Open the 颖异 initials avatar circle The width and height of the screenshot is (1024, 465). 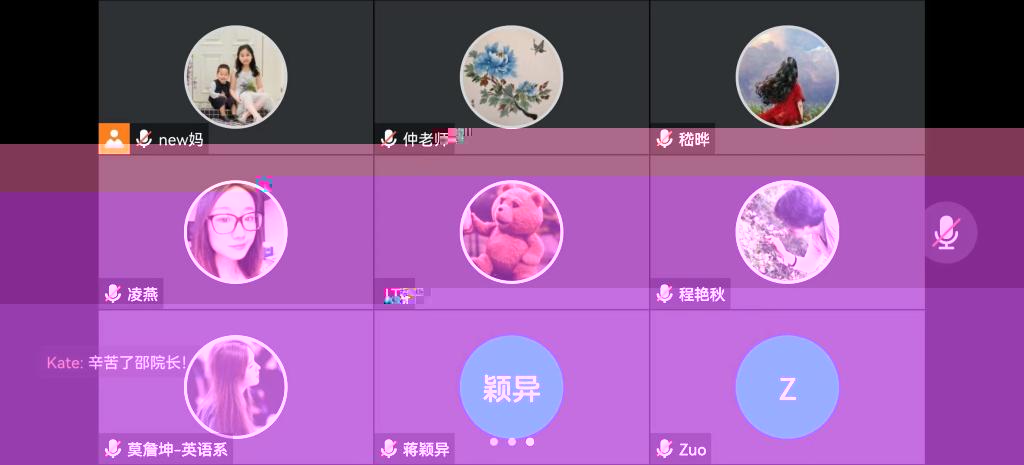511,387
